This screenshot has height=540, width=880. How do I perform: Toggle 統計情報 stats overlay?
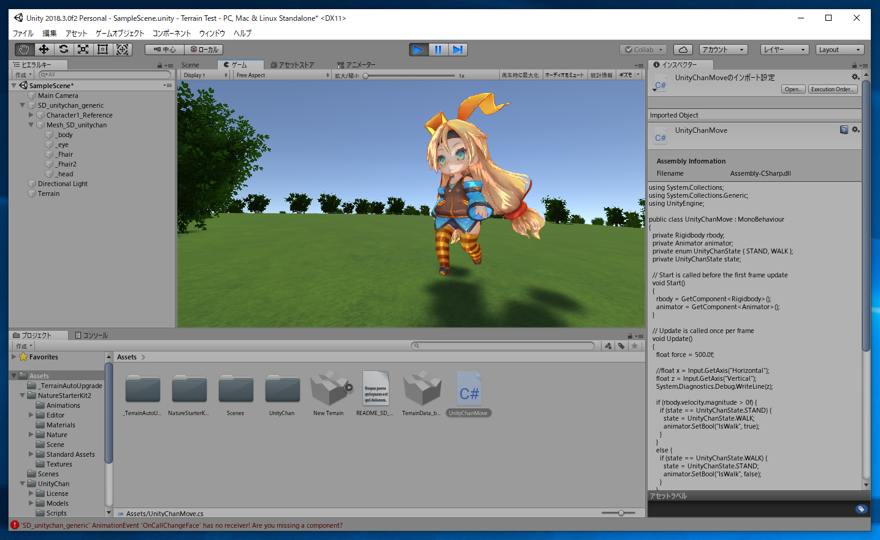pos(601,75)
